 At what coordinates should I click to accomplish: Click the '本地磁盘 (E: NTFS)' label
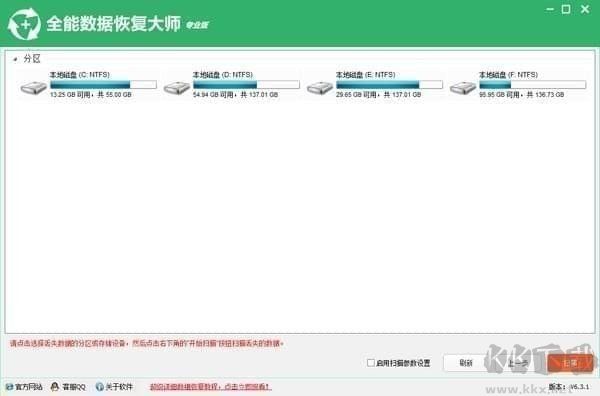(x=366, y=75)
